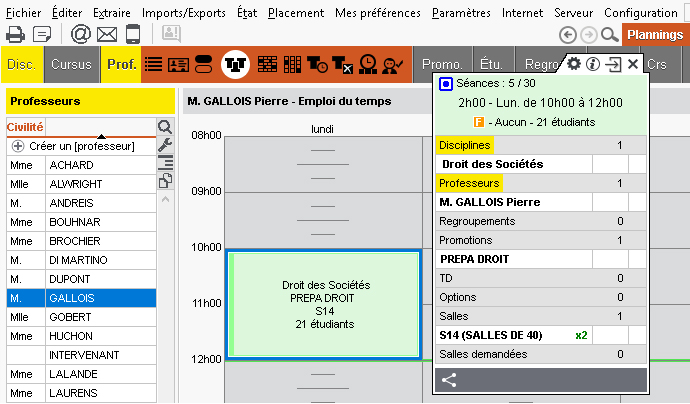The image size is (690, 404).
Task: Open the Placement menu
Action: pos(296,13)
